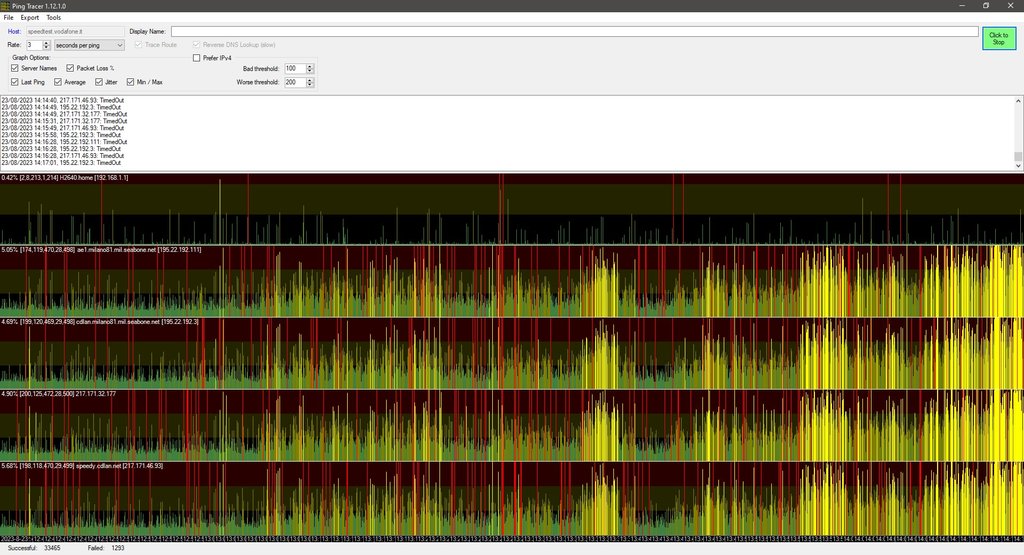Viewport: 1024px width, 555px height.
Task: Increase the Rate with the up arrow
Action: (46, 43)
